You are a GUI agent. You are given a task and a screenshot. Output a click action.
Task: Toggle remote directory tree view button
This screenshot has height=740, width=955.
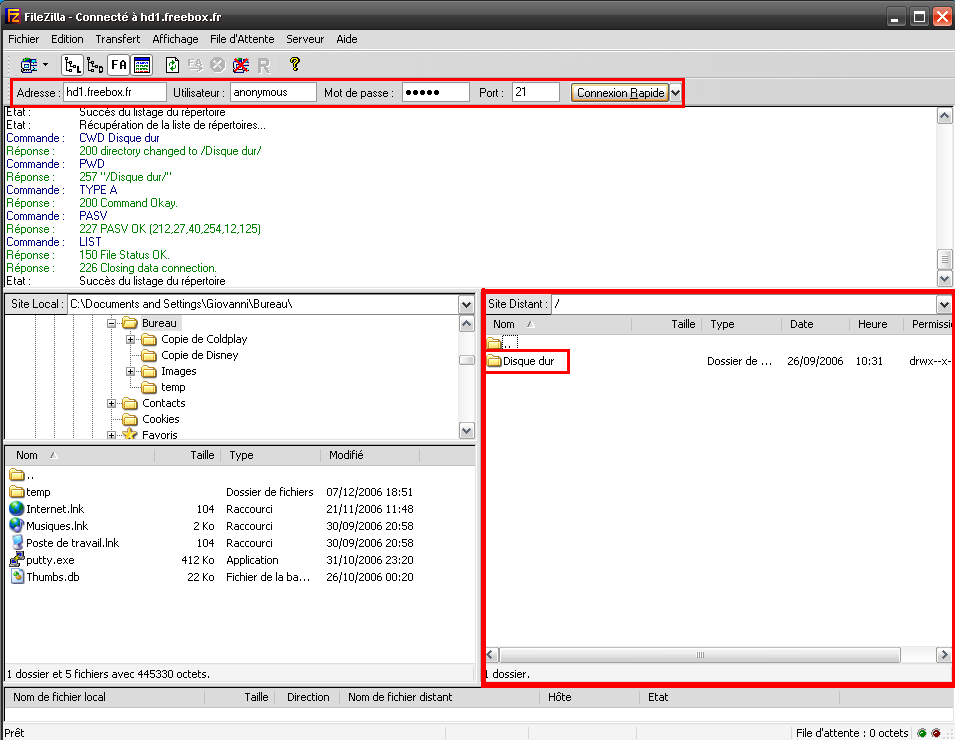click(x=95, y=65)
